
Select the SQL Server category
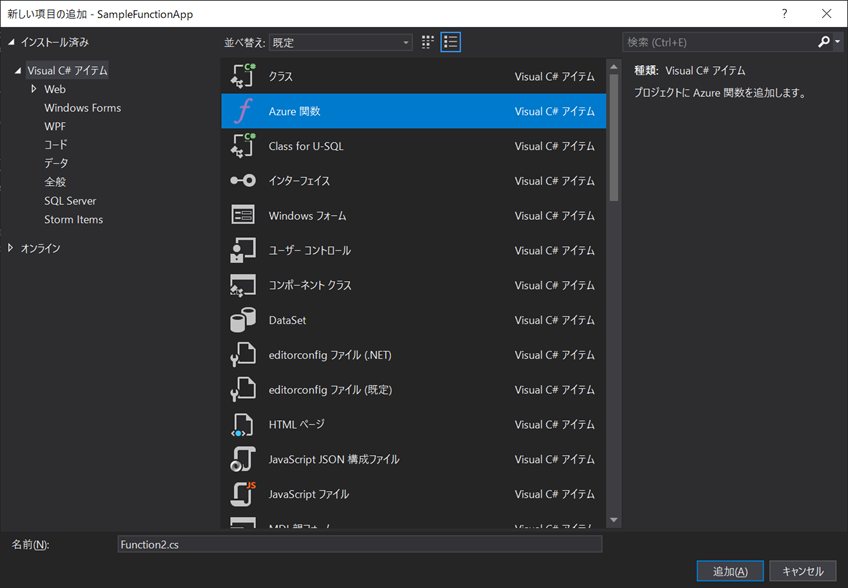click(x=70, y=201)
